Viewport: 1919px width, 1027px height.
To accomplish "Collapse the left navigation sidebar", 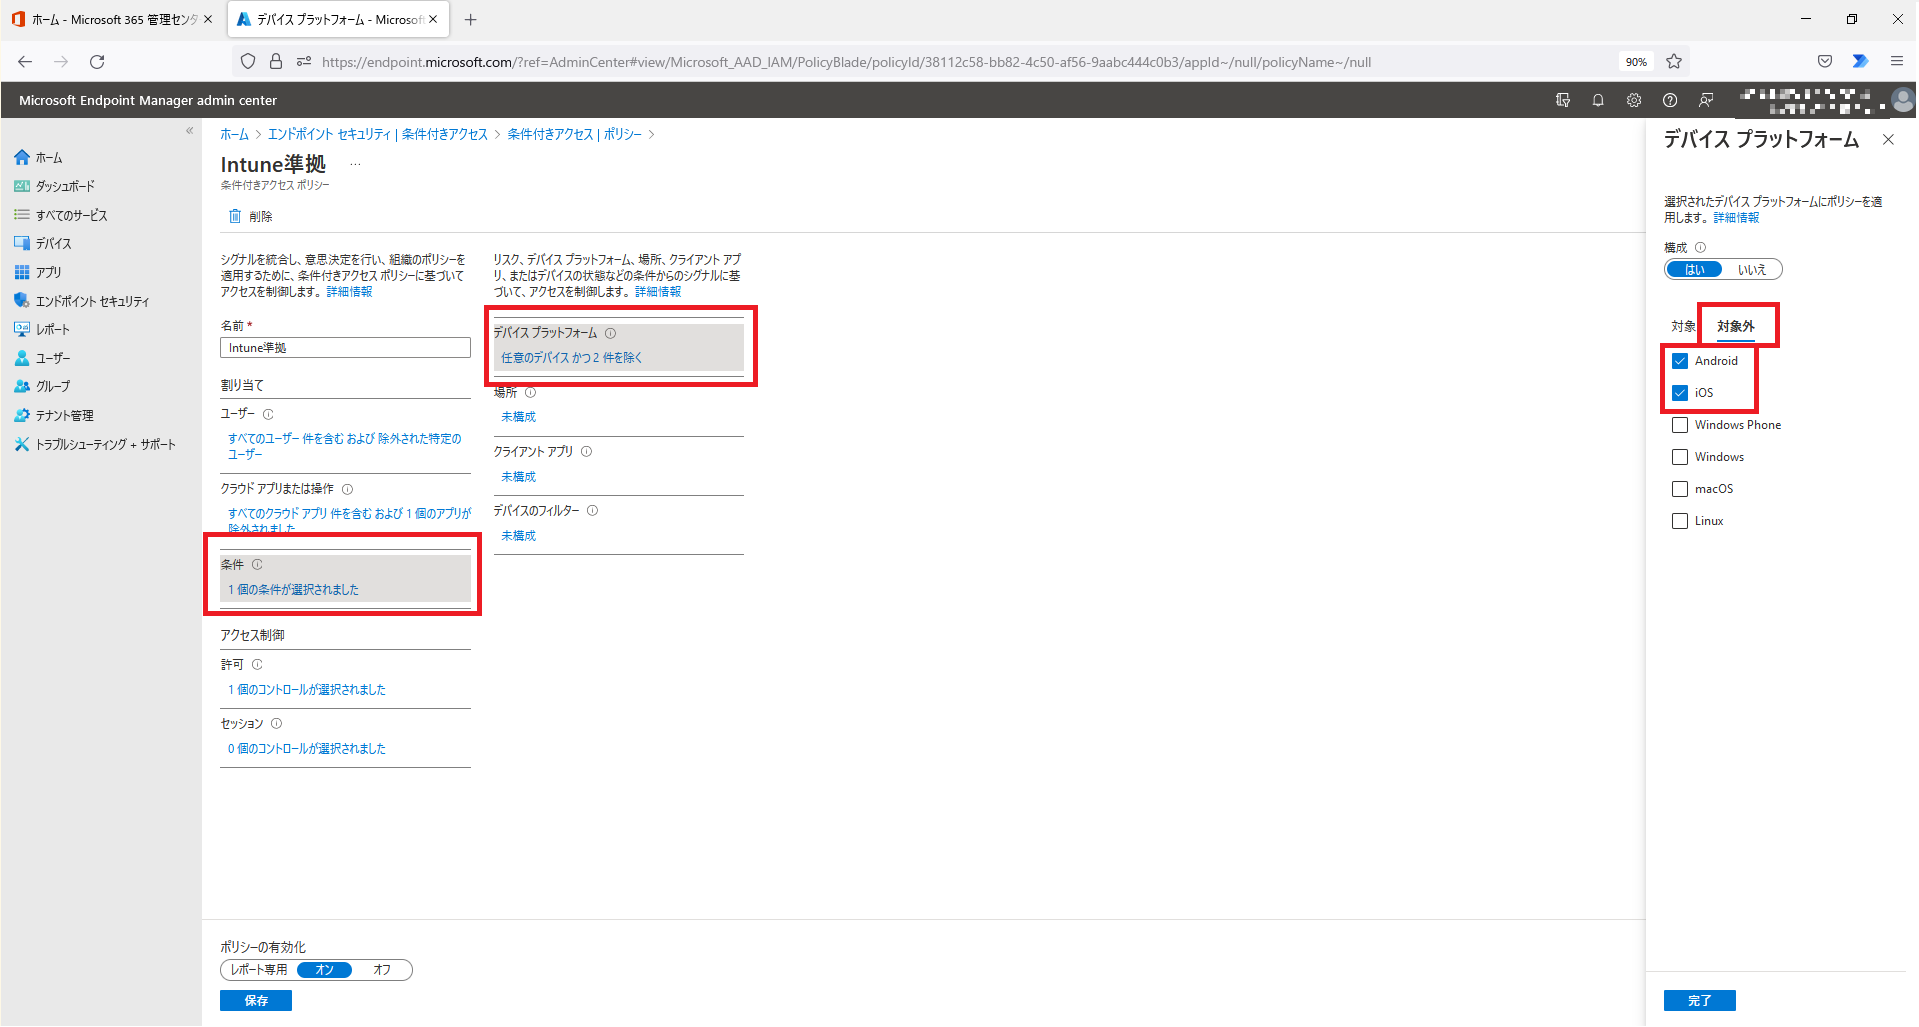I will click(x=189, y=131).
